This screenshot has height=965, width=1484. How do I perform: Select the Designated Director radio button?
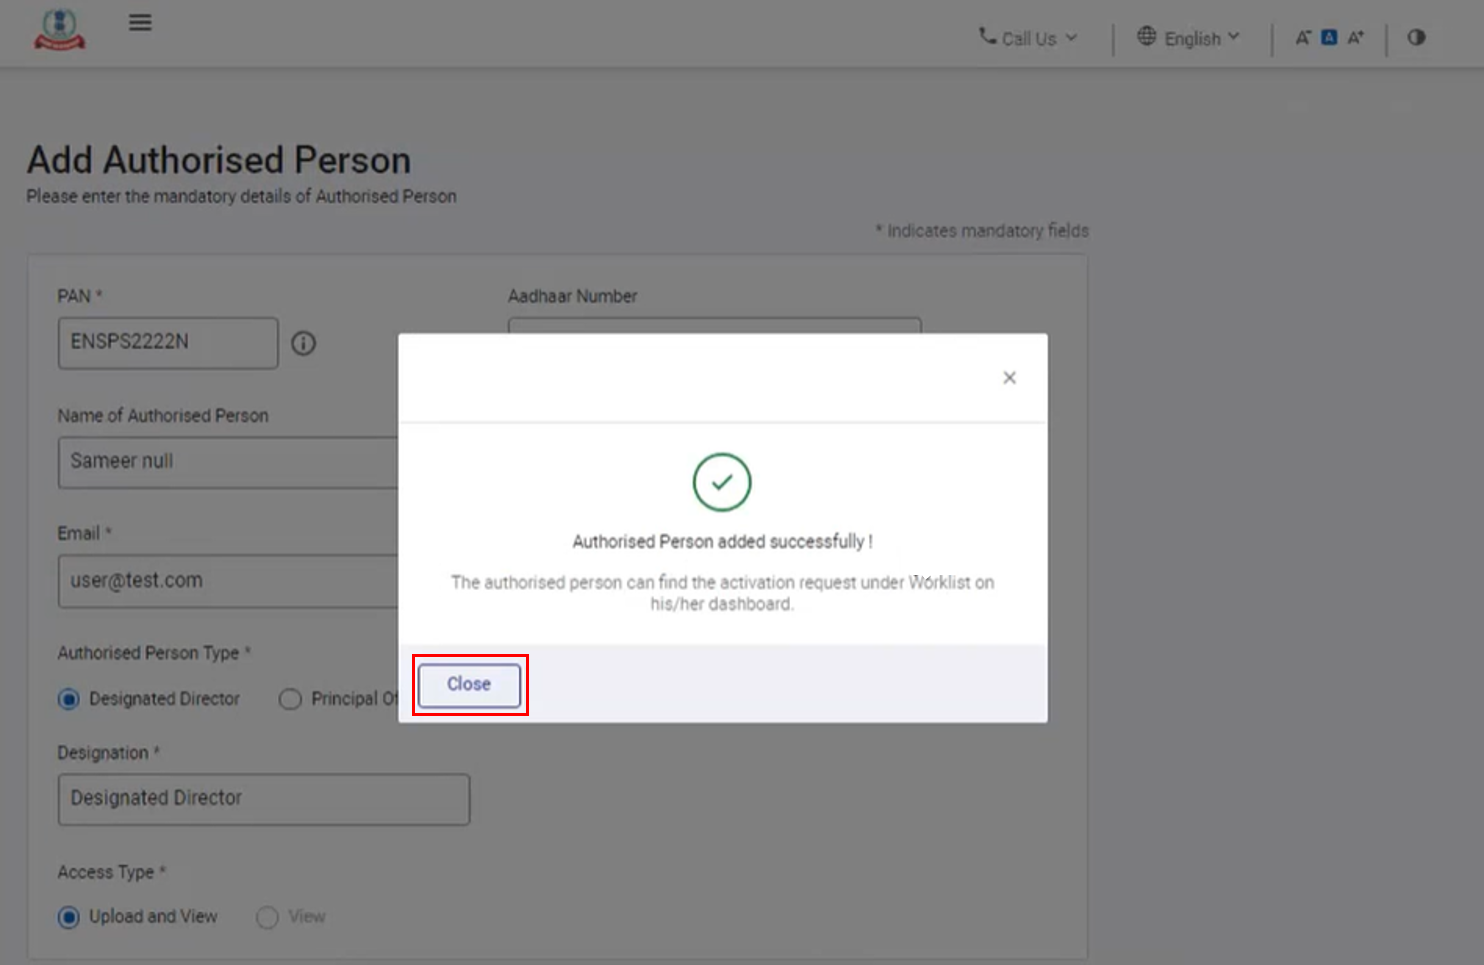(x=69, y=699)
